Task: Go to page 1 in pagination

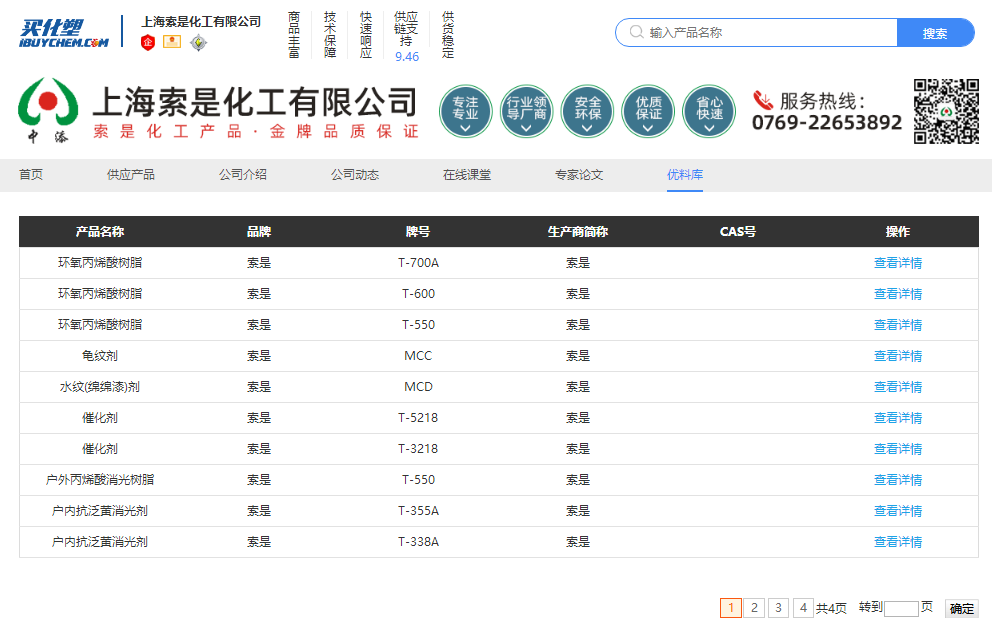Action: point(731,608)
